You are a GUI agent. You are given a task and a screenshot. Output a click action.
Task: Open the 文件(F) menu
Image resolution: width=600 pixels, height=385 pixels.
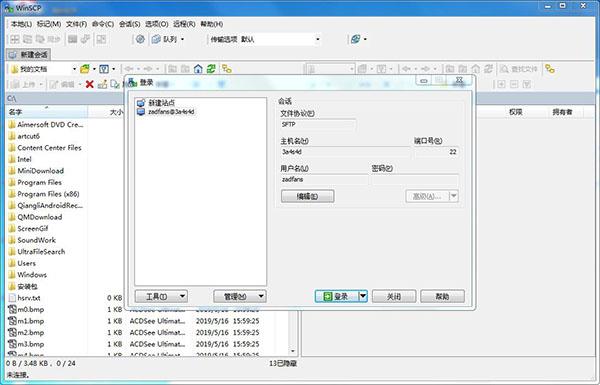(76, 24)
